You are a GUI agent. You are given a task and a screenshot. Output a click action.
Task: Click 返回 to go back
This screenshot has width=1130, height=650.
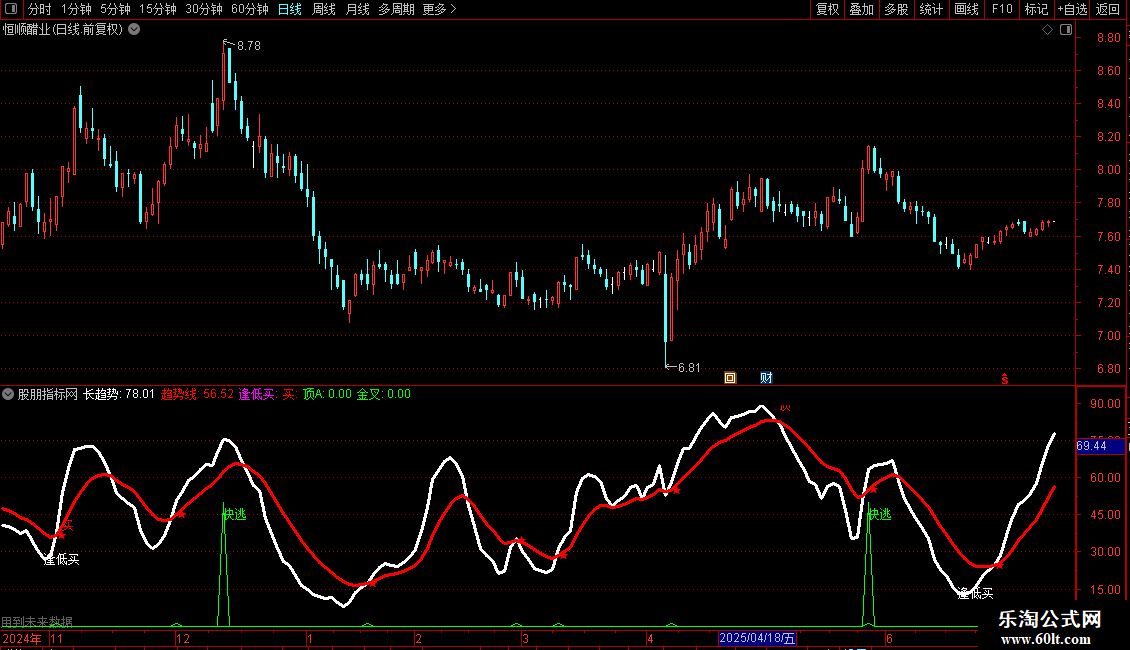pos(1108,9)
